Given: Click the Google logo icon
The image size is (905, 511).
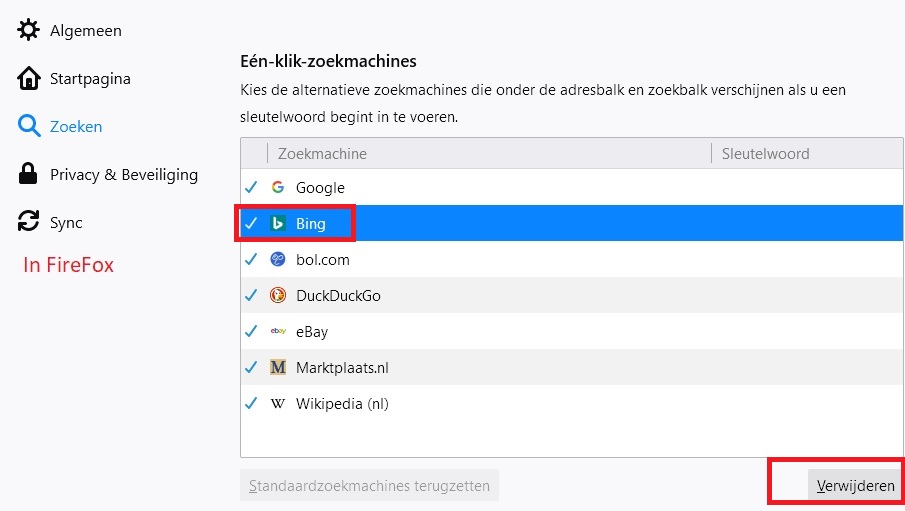Looking at the screenshot, I should [x=278, y=187].
